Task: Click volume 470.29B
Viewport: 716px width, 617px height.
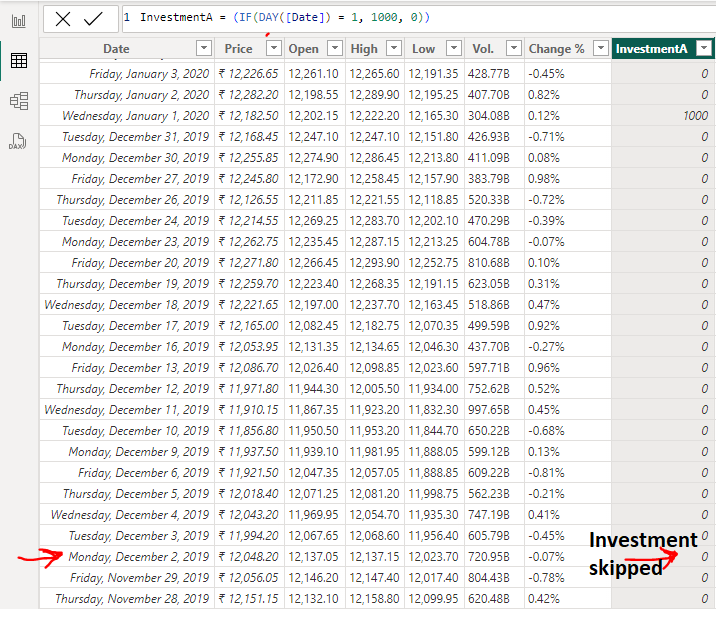Action: click(489, 221)
